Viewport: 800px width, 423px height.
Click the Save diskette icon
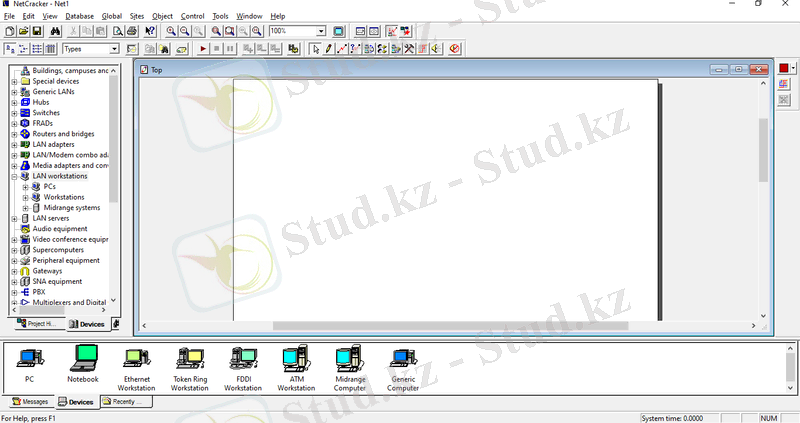point(37,31)
